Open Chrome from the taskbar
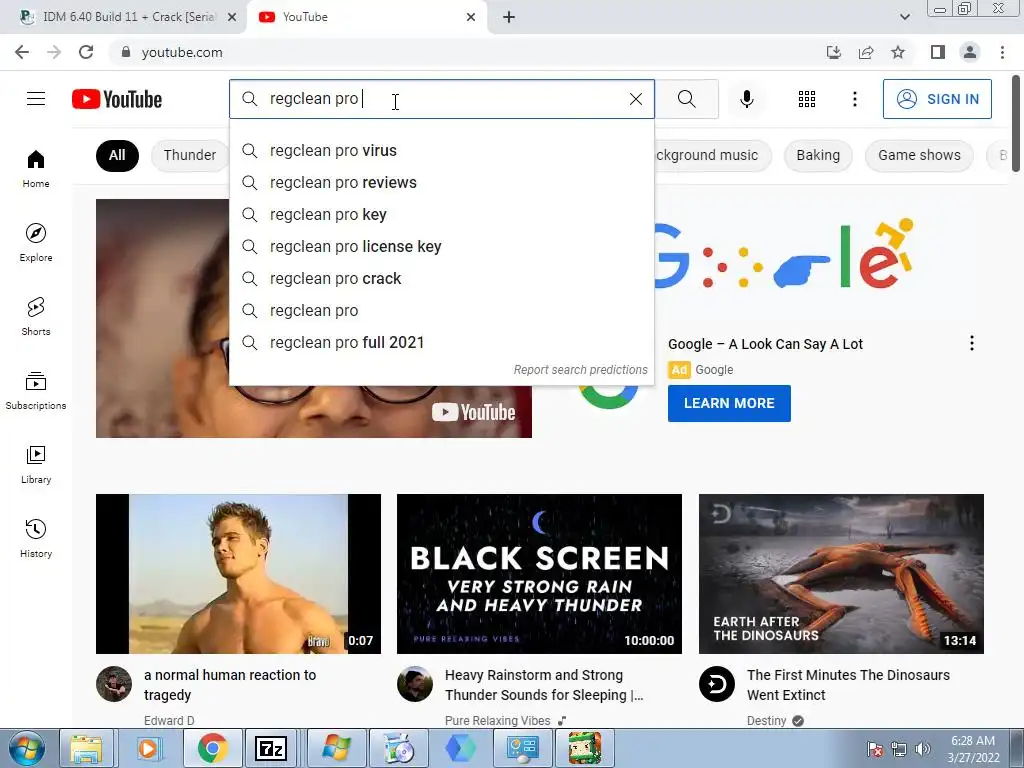Viewport: 1024px width, 768px height. (212, 748)
